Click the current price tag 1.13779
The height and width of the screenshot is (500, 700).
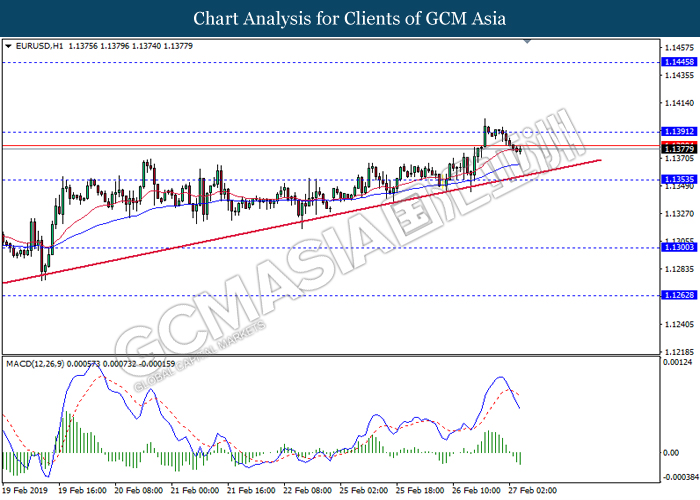[679, 149]
